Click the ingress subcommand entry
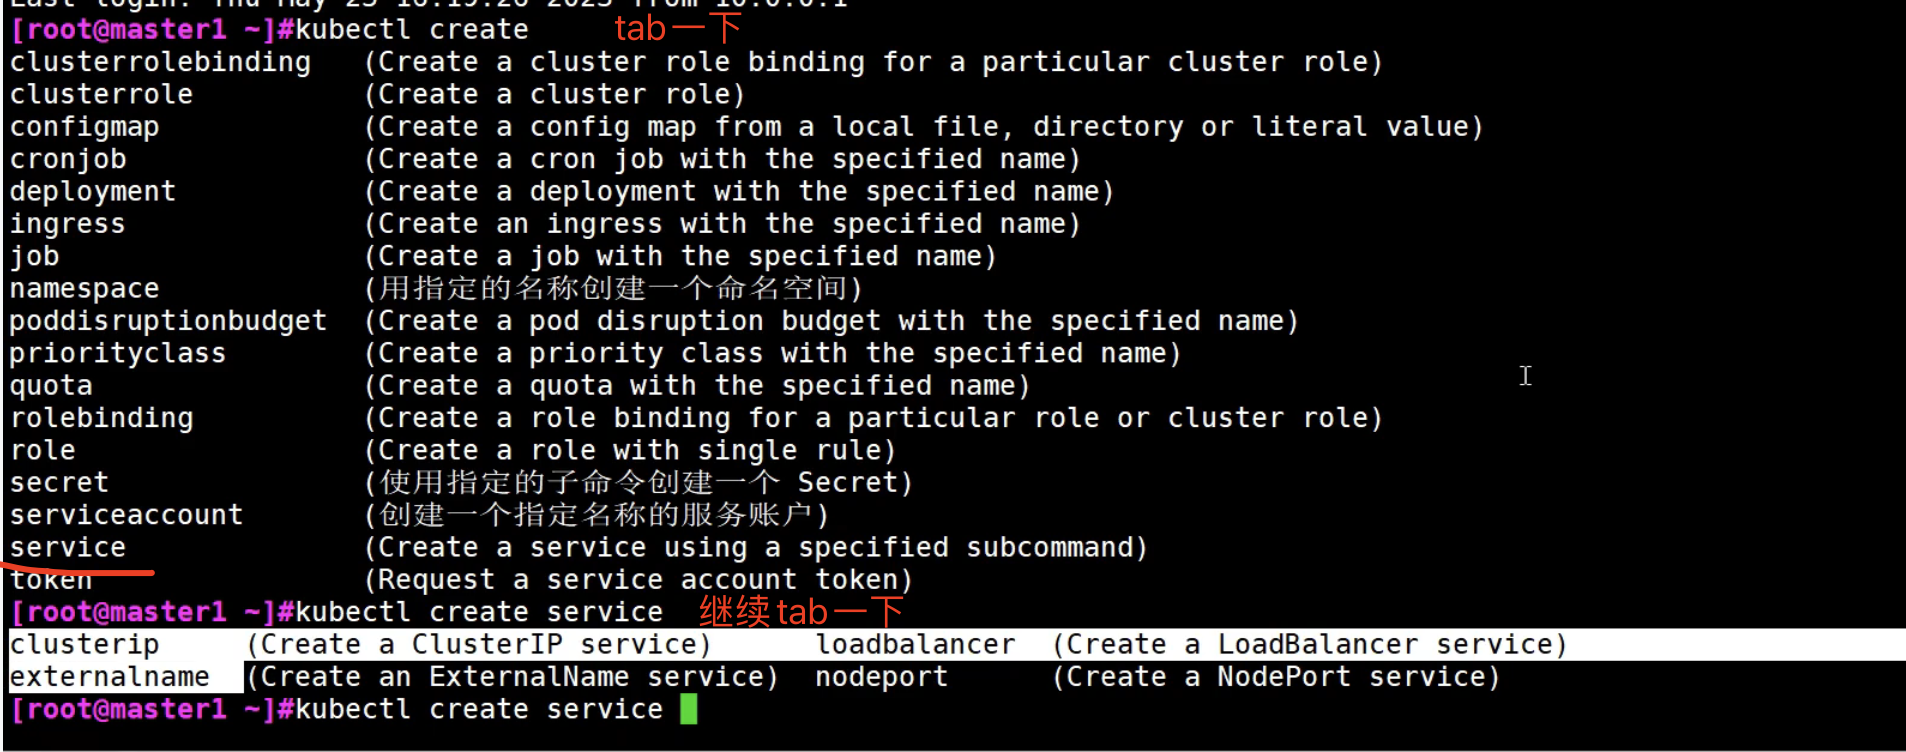Screen dimensions: 1906x752 pos(68,224)
